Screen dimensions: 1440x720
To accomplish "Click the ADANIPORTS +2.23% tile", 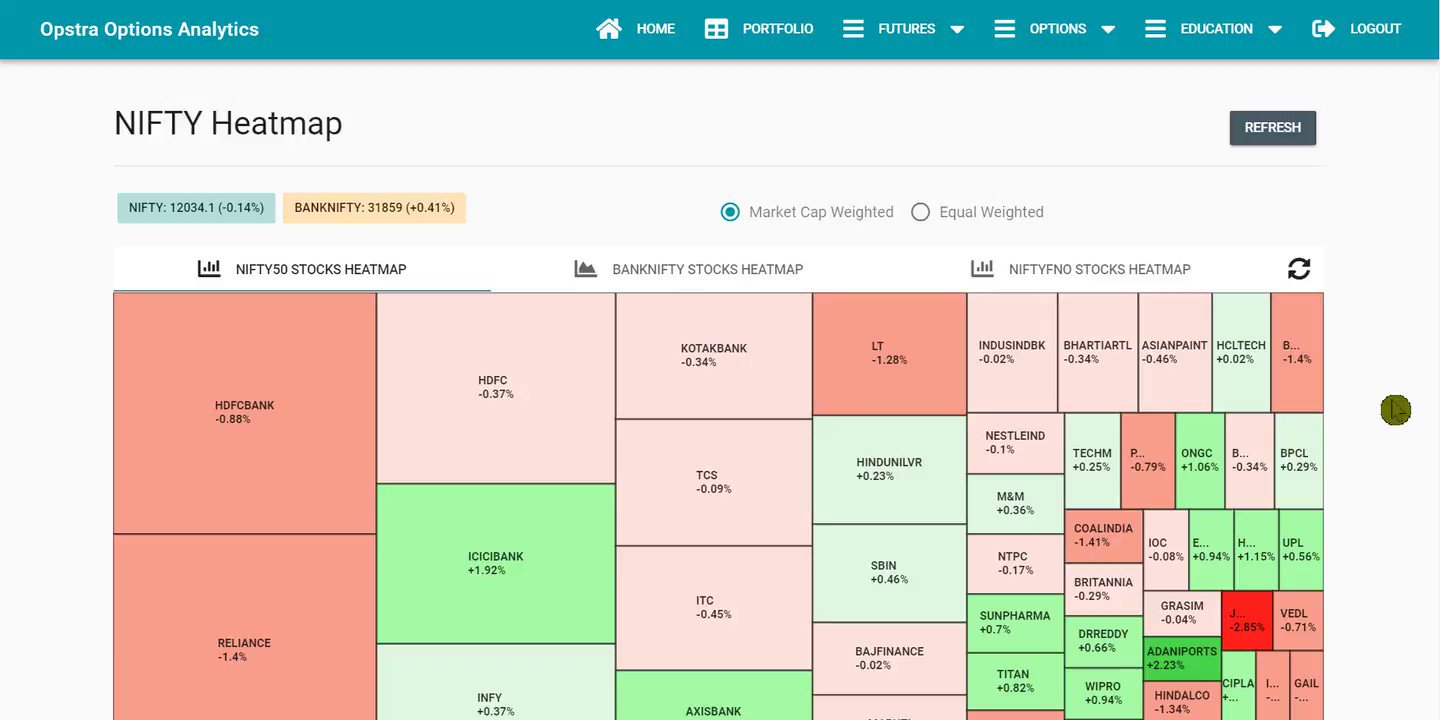I will (1182, 659).
